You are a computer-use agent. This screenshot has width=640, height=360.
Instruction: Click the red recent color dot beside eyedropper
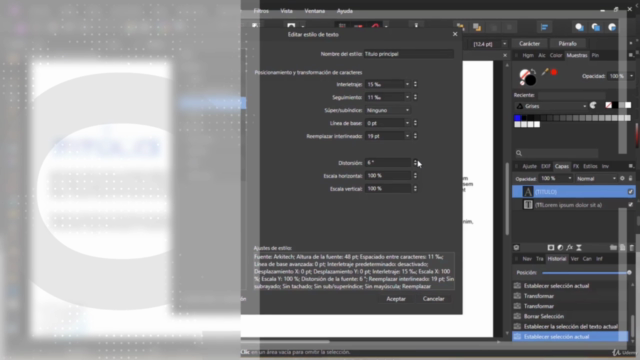[x=554, y=72]
